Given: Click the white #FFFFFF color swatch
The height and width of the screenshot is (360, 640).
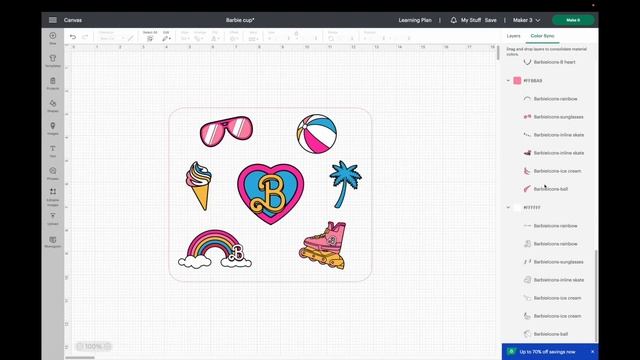Looking at the screenshot, I should [517, 207].
